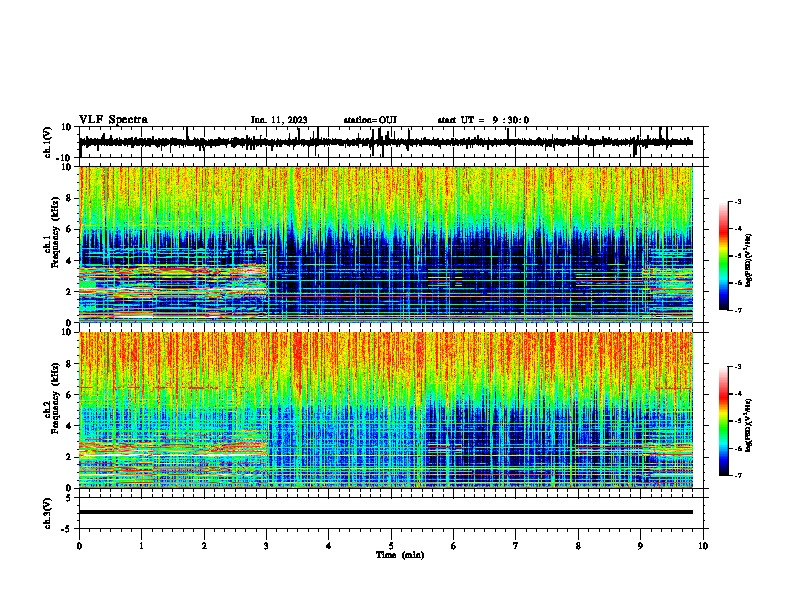Click the ch.1 'Frequency (kHz)' axis label

(x=56, y=232)
